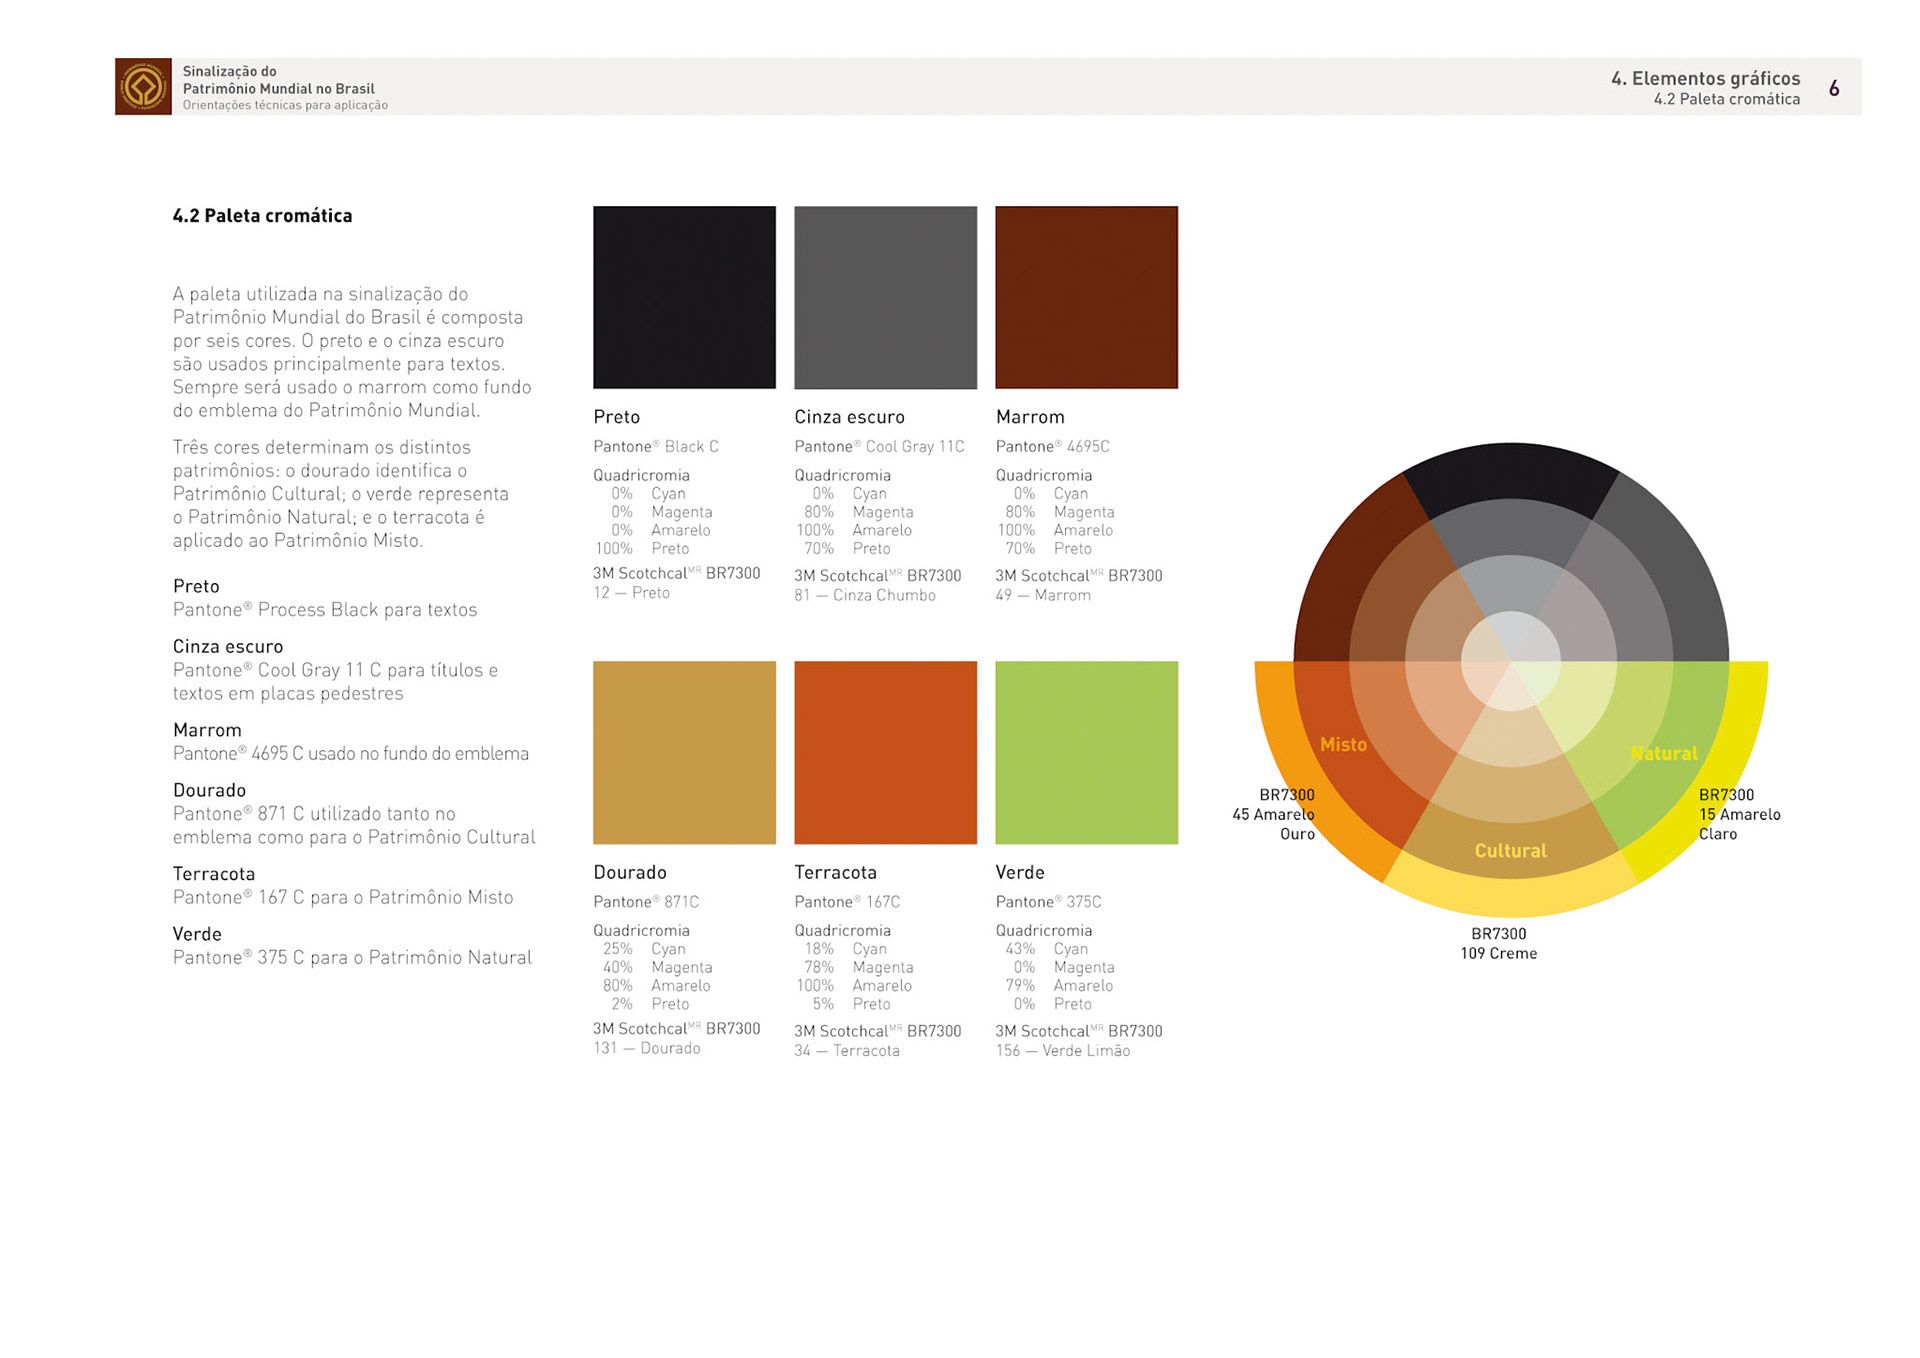Click 'Verde' swatch title under green square
Viewport: 1920px width, 1358px height.
(1020, 872)
